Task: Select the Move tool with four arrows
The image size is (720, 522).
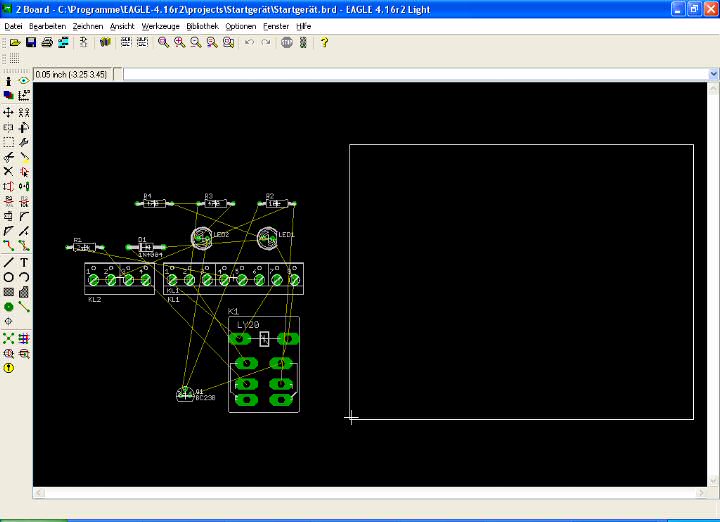Action: click(8, 112)
